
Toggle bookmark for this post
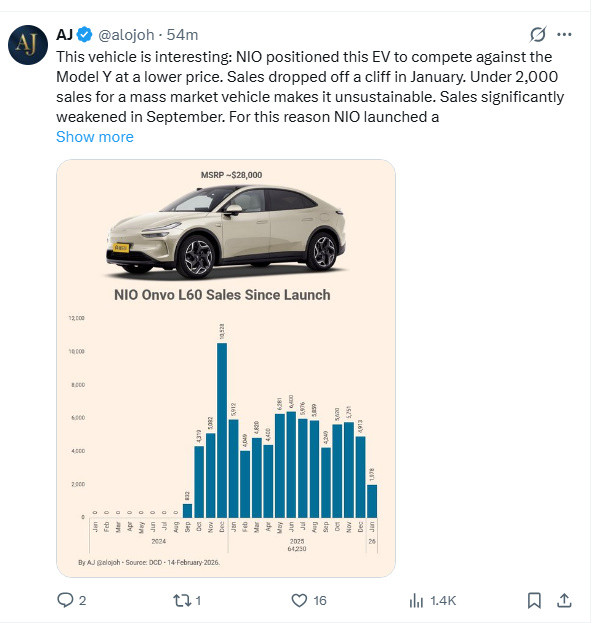point(534,600)
